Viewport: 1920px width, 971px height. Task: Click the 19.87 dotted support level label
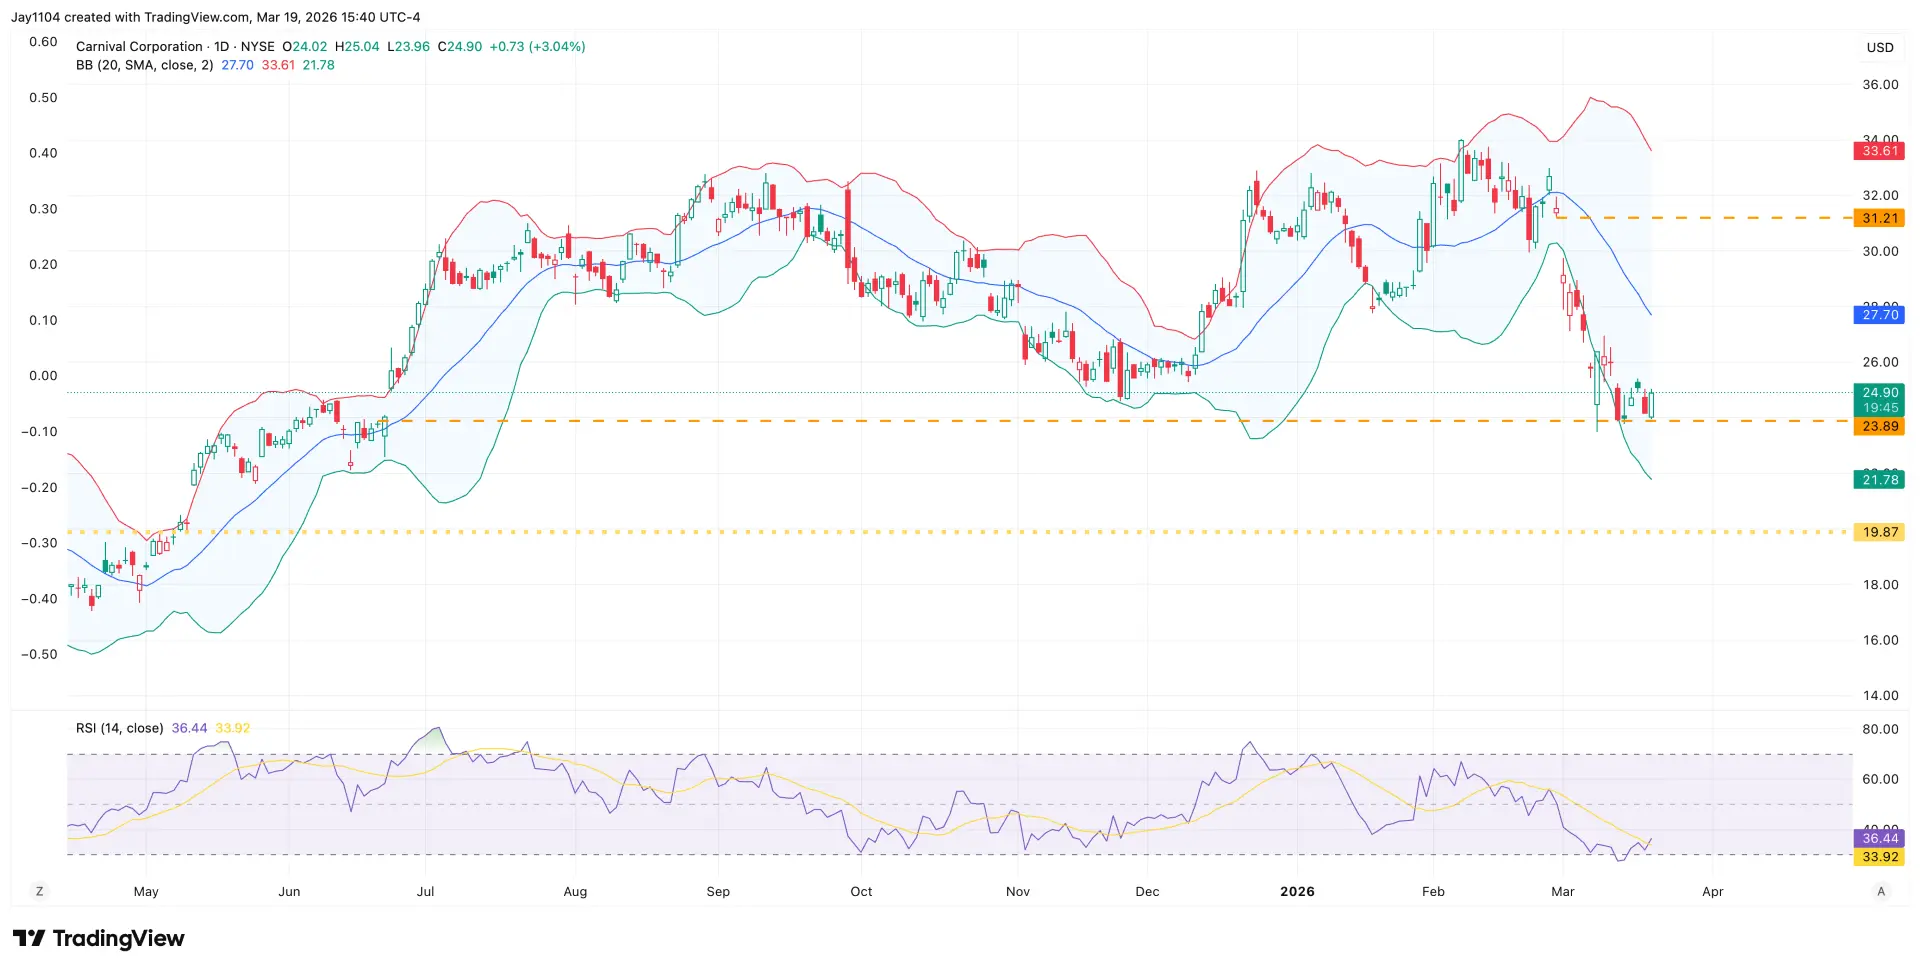[1878, 532]
